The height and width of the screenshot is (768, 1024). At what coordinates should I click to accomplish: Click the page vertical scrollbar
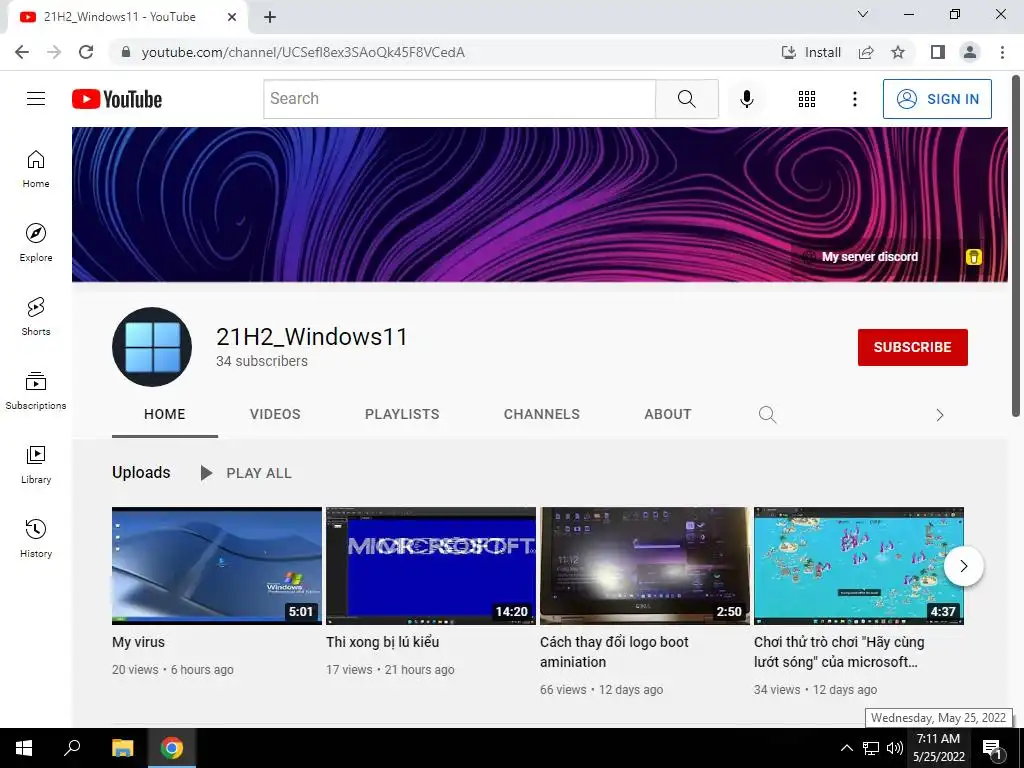coord(1016,245)
